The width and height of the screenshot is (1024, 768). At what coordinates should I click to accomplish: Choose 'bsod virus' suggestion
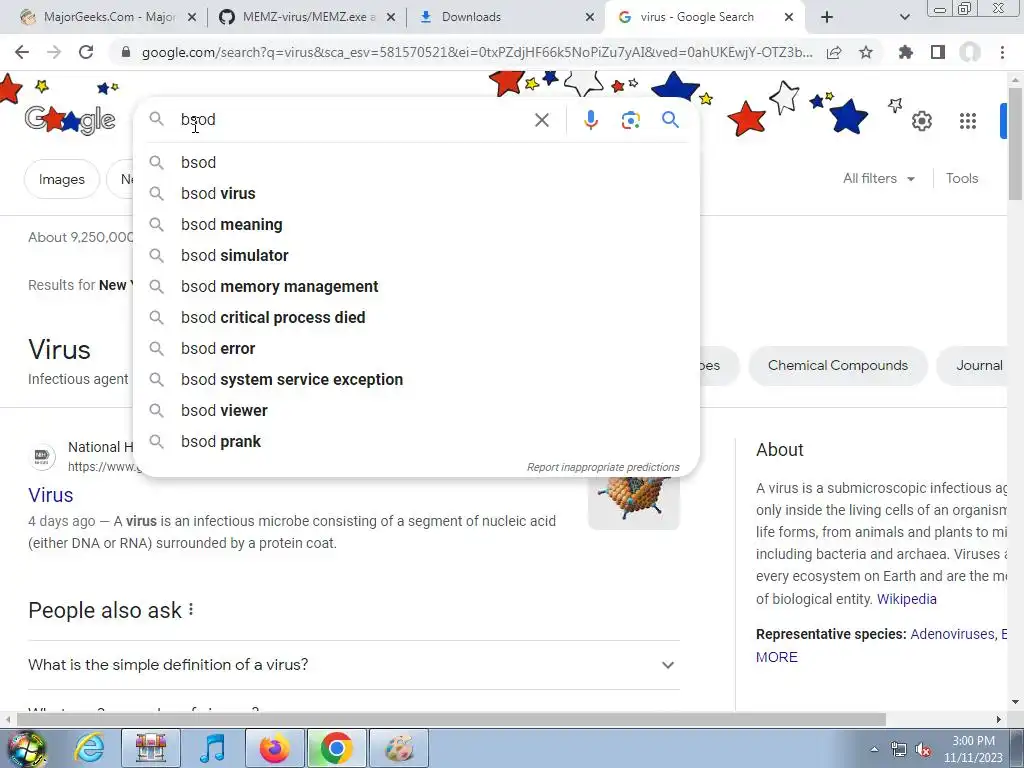click(x=416, y=193)
